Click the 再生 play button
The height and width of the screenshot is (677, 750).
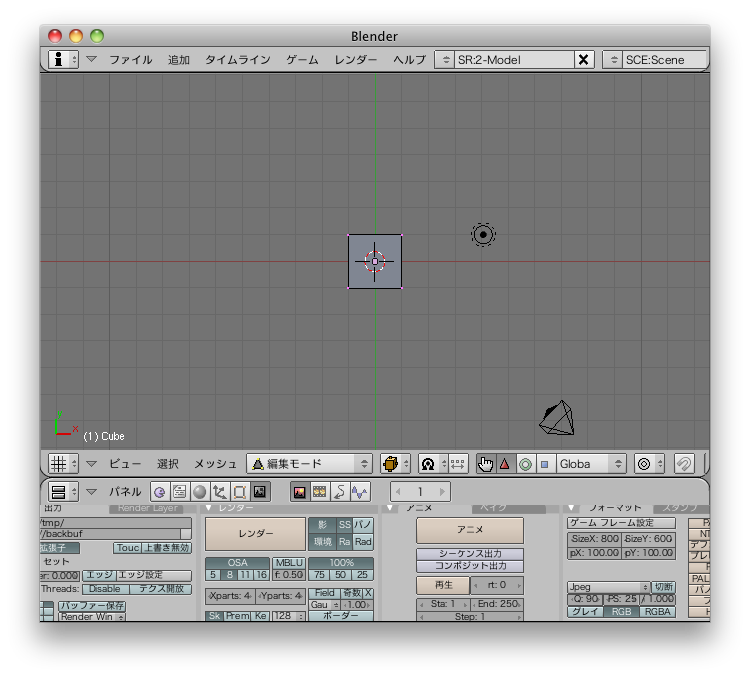[x=443, y=585]
